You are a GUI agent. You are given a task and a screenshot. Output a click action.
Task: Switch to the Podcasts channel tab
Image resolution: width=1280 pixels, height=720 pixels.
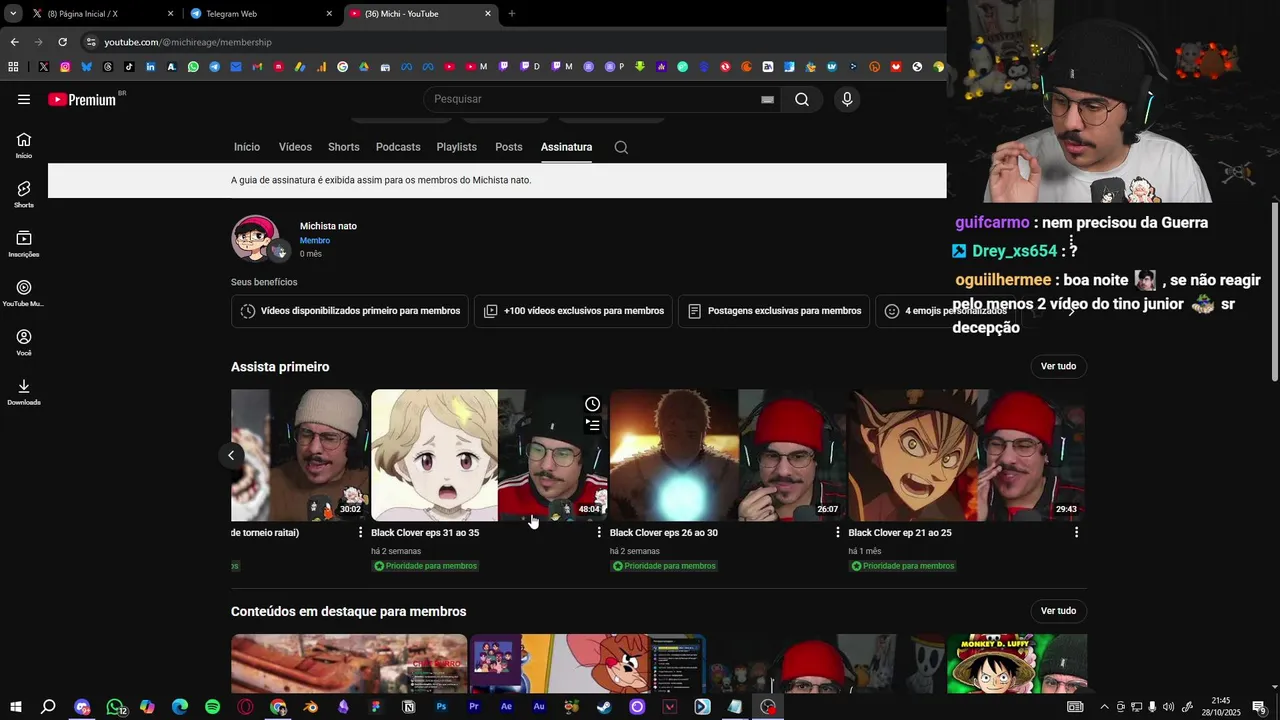coord(398,147)
